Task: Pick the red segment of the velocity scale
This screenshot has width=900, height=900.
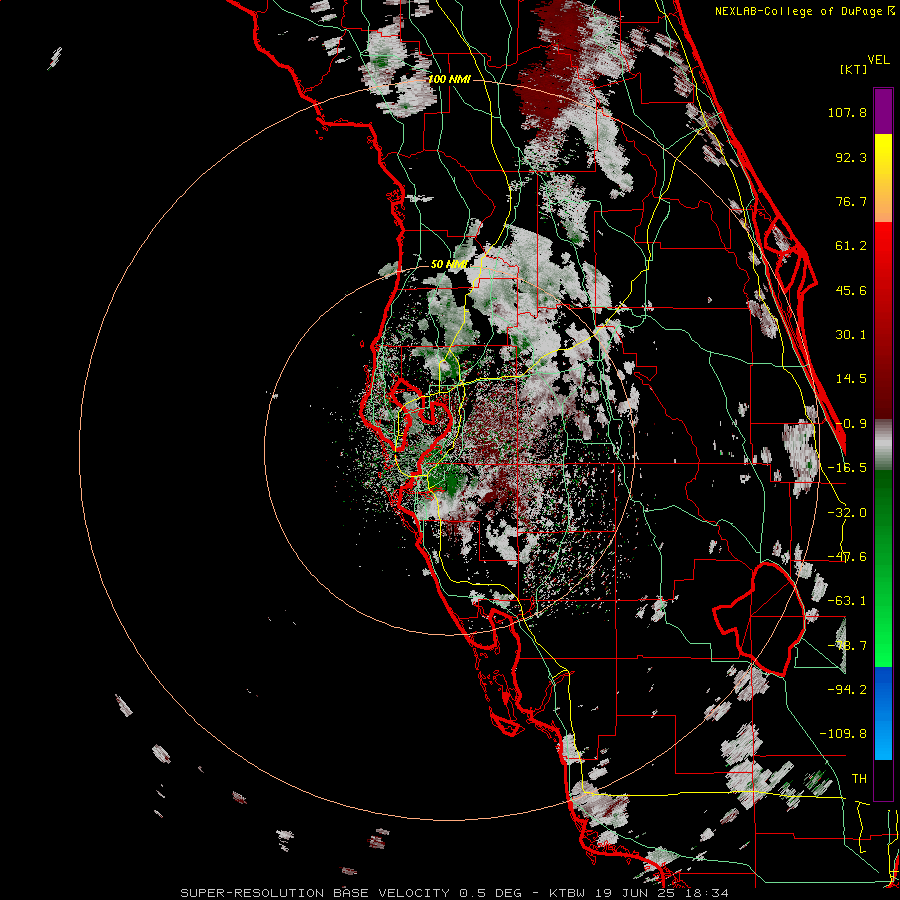Action: point(883,320)
